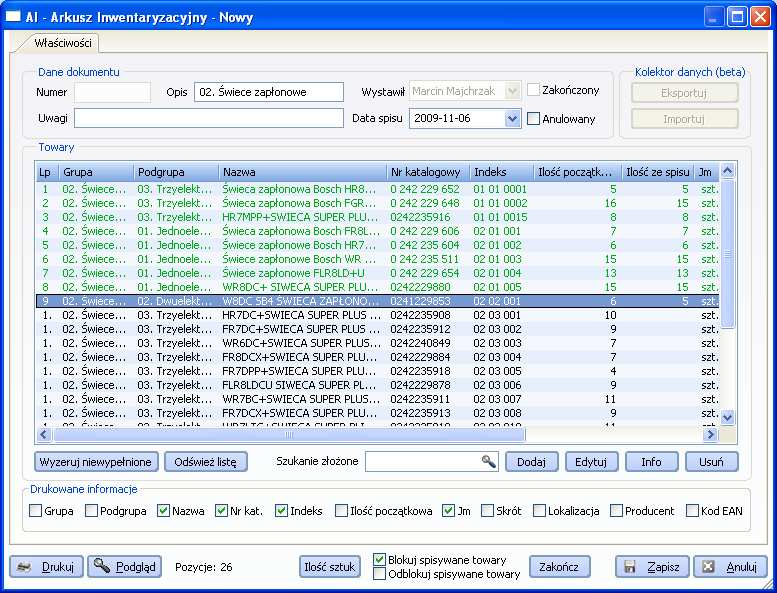777x593 pixels.
Task: Click the scroll left arrow of the goods list
Action: 43,434
